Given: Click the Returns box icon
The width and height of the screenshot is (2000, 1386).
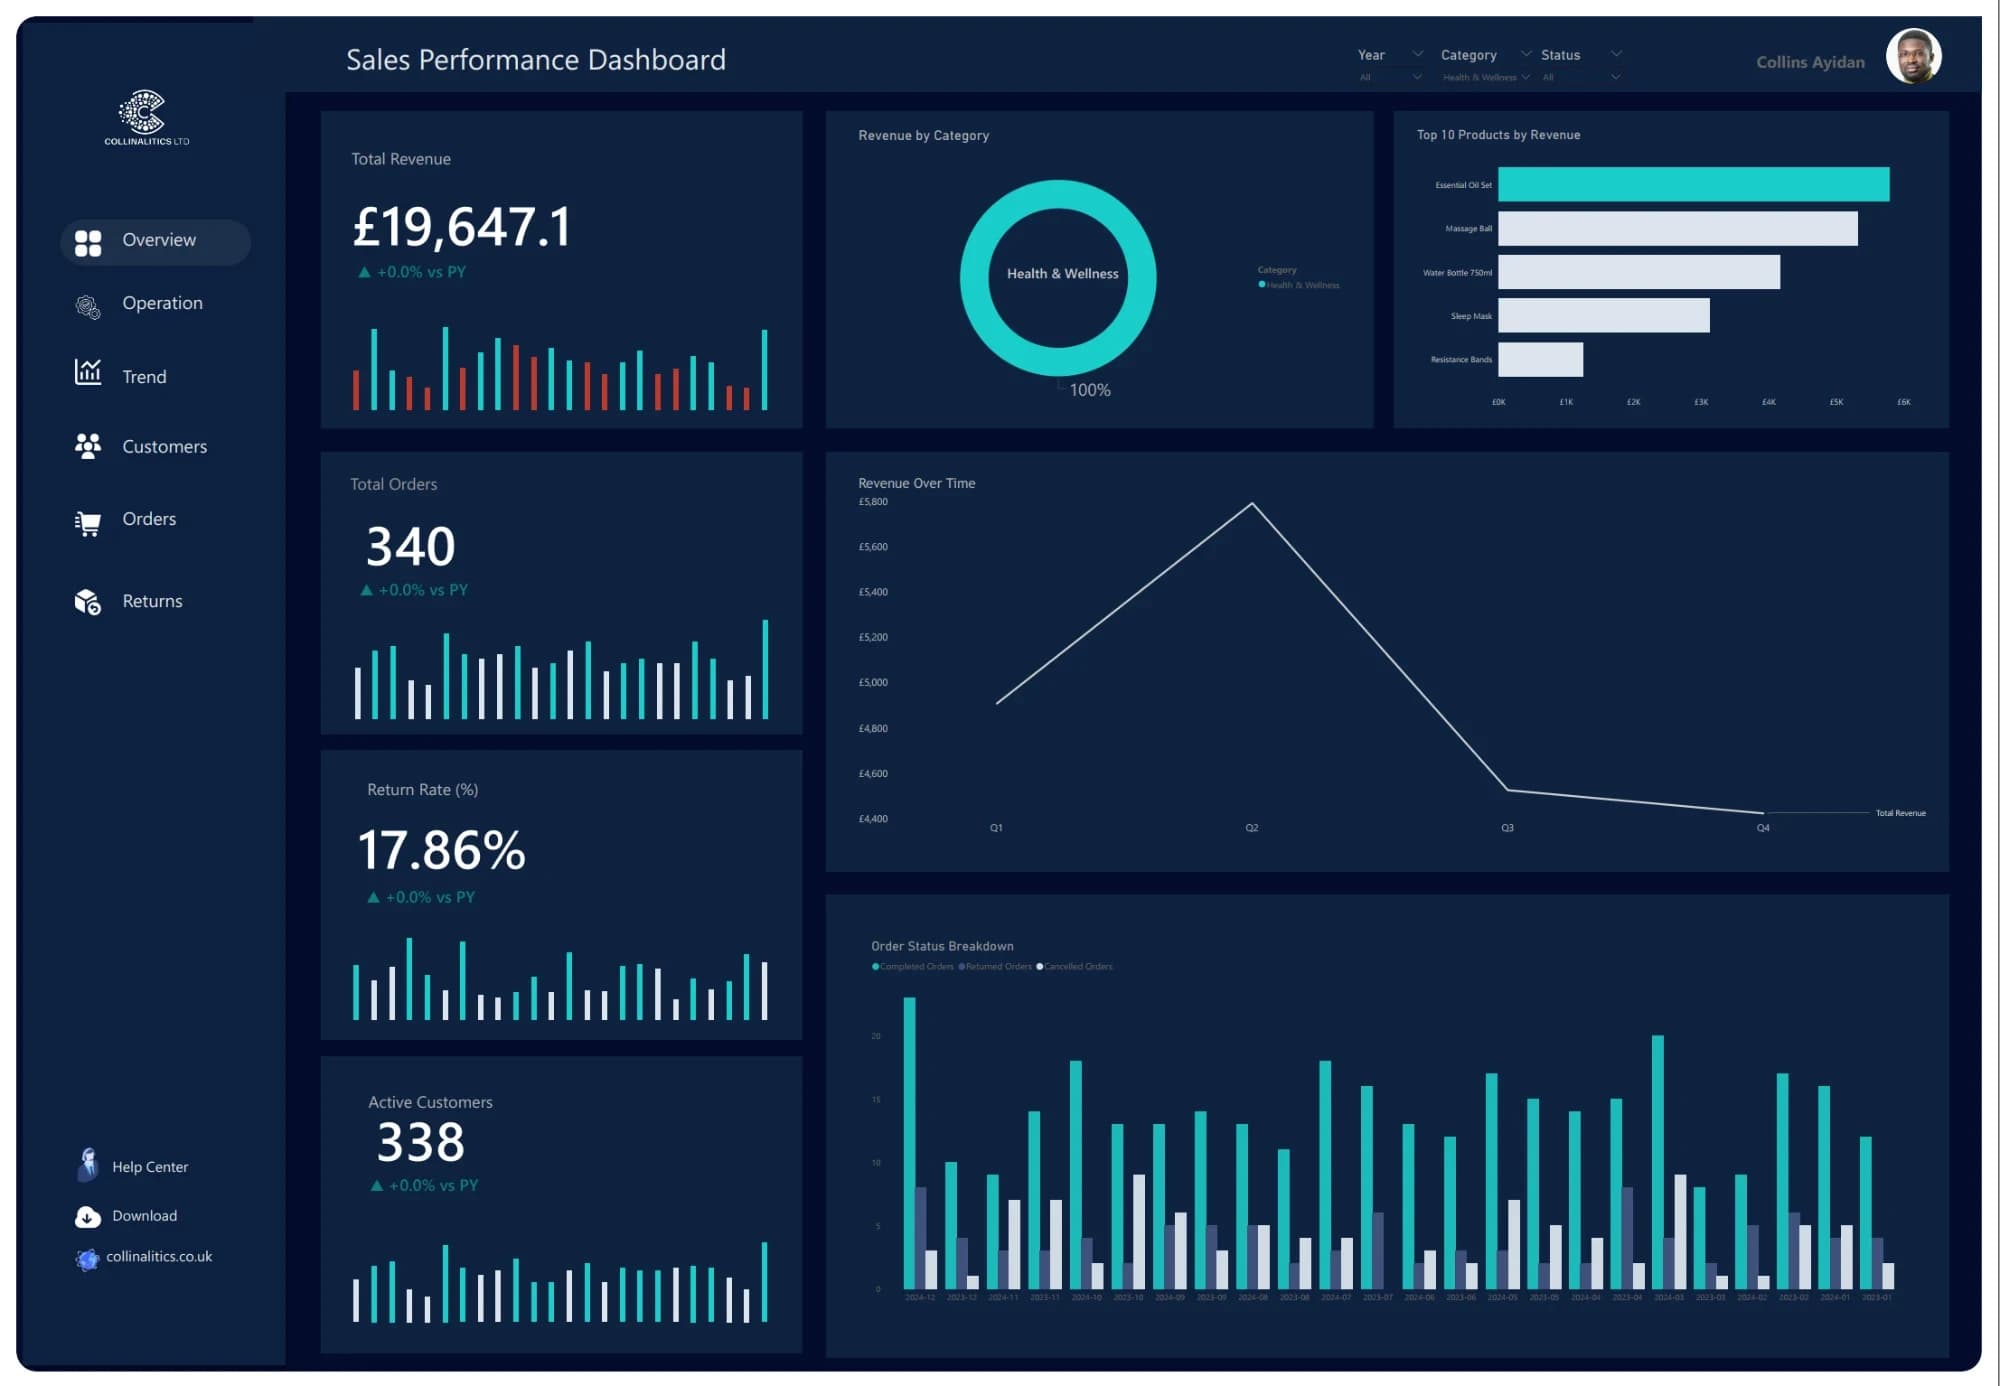Looking at the screenshot, I should (x=88, y=601).
